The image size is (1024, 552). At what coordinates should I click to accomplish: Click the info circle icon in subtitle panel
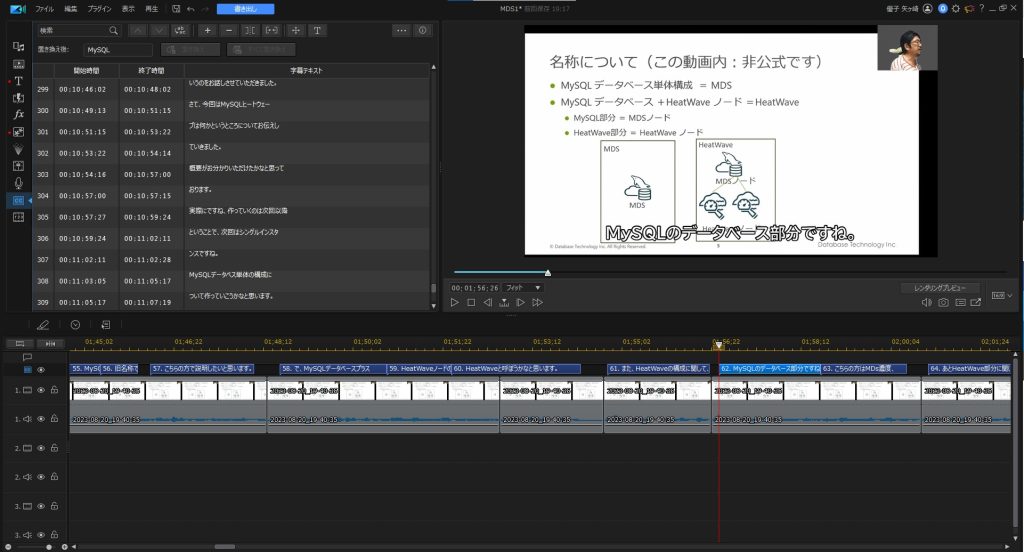(x=423, y=31)
